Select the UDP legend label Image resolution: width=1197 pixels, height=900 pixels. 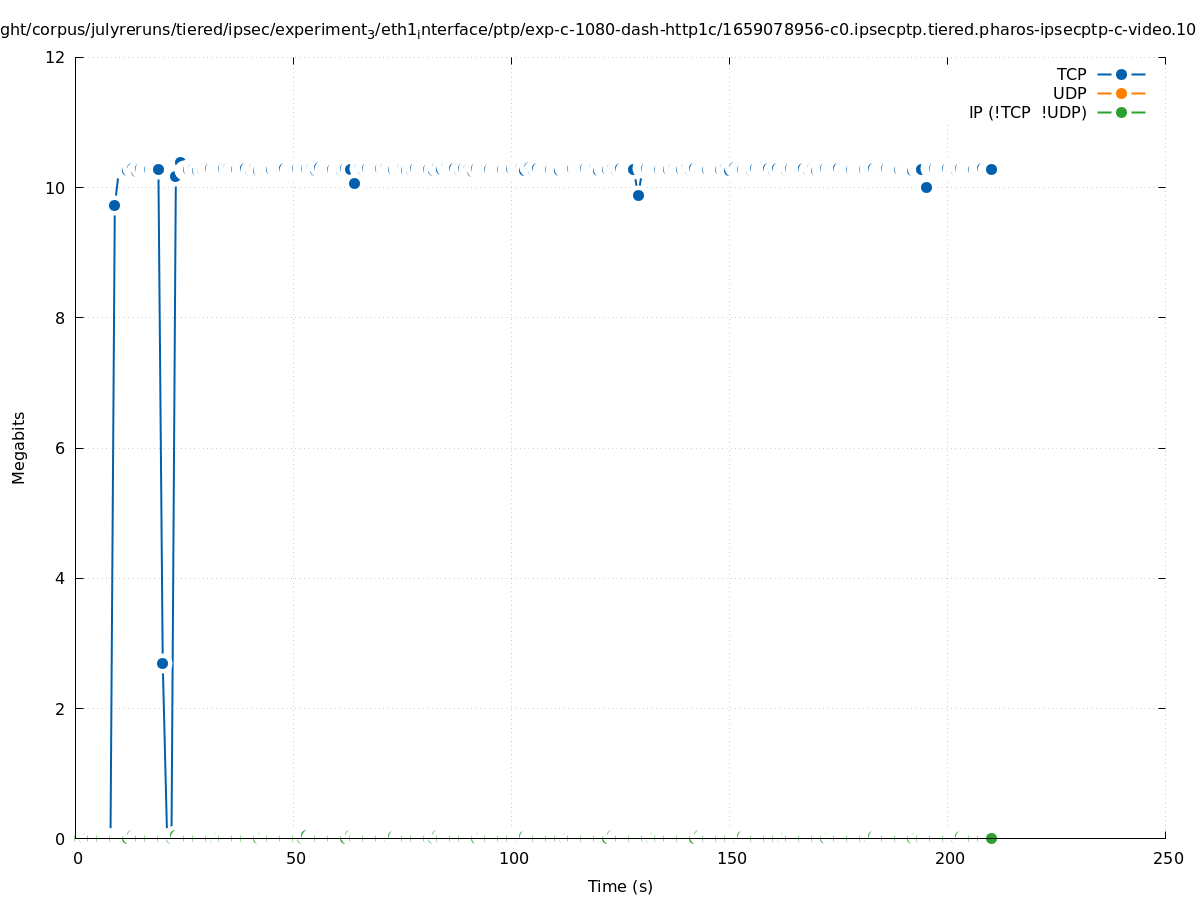click(1069, 93)
